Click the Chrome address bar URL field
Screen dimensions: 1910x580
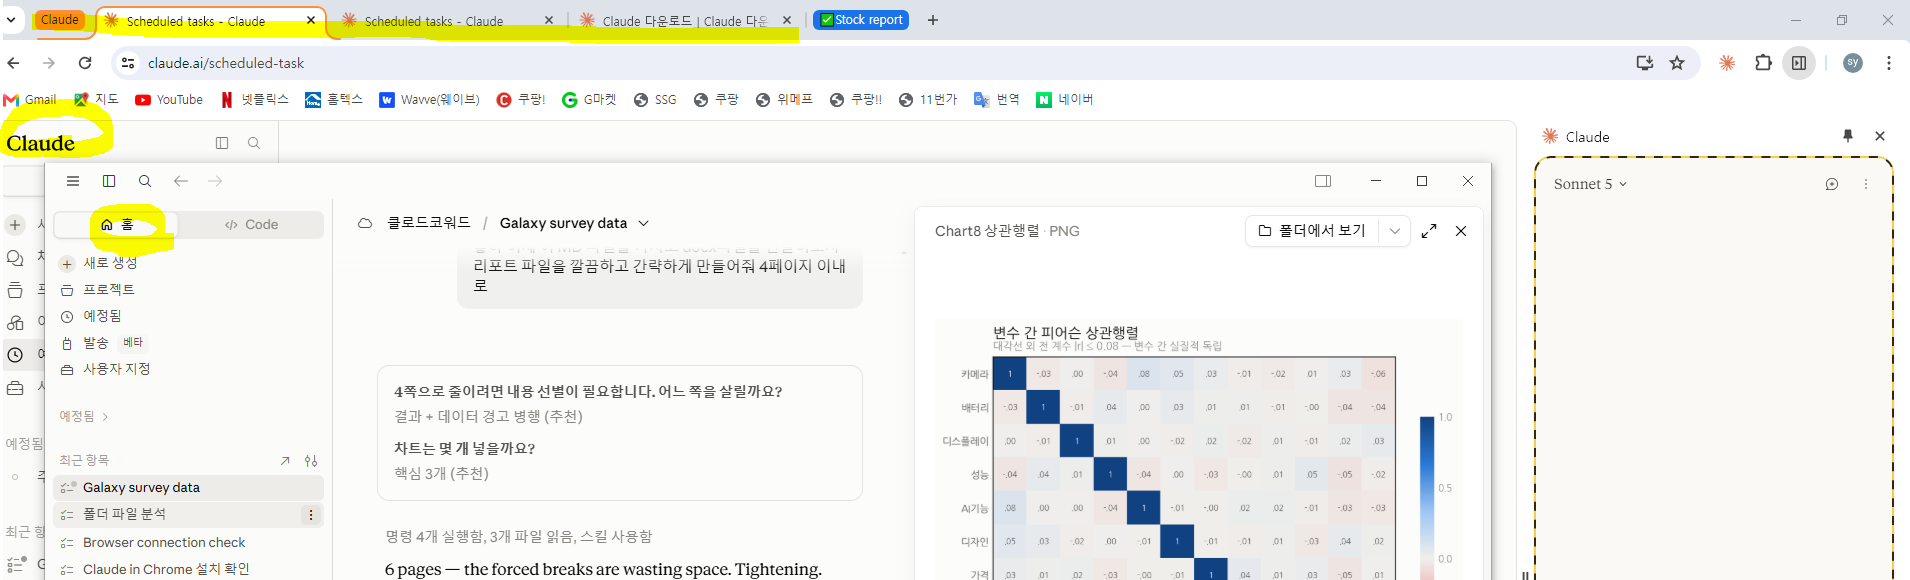880,63
